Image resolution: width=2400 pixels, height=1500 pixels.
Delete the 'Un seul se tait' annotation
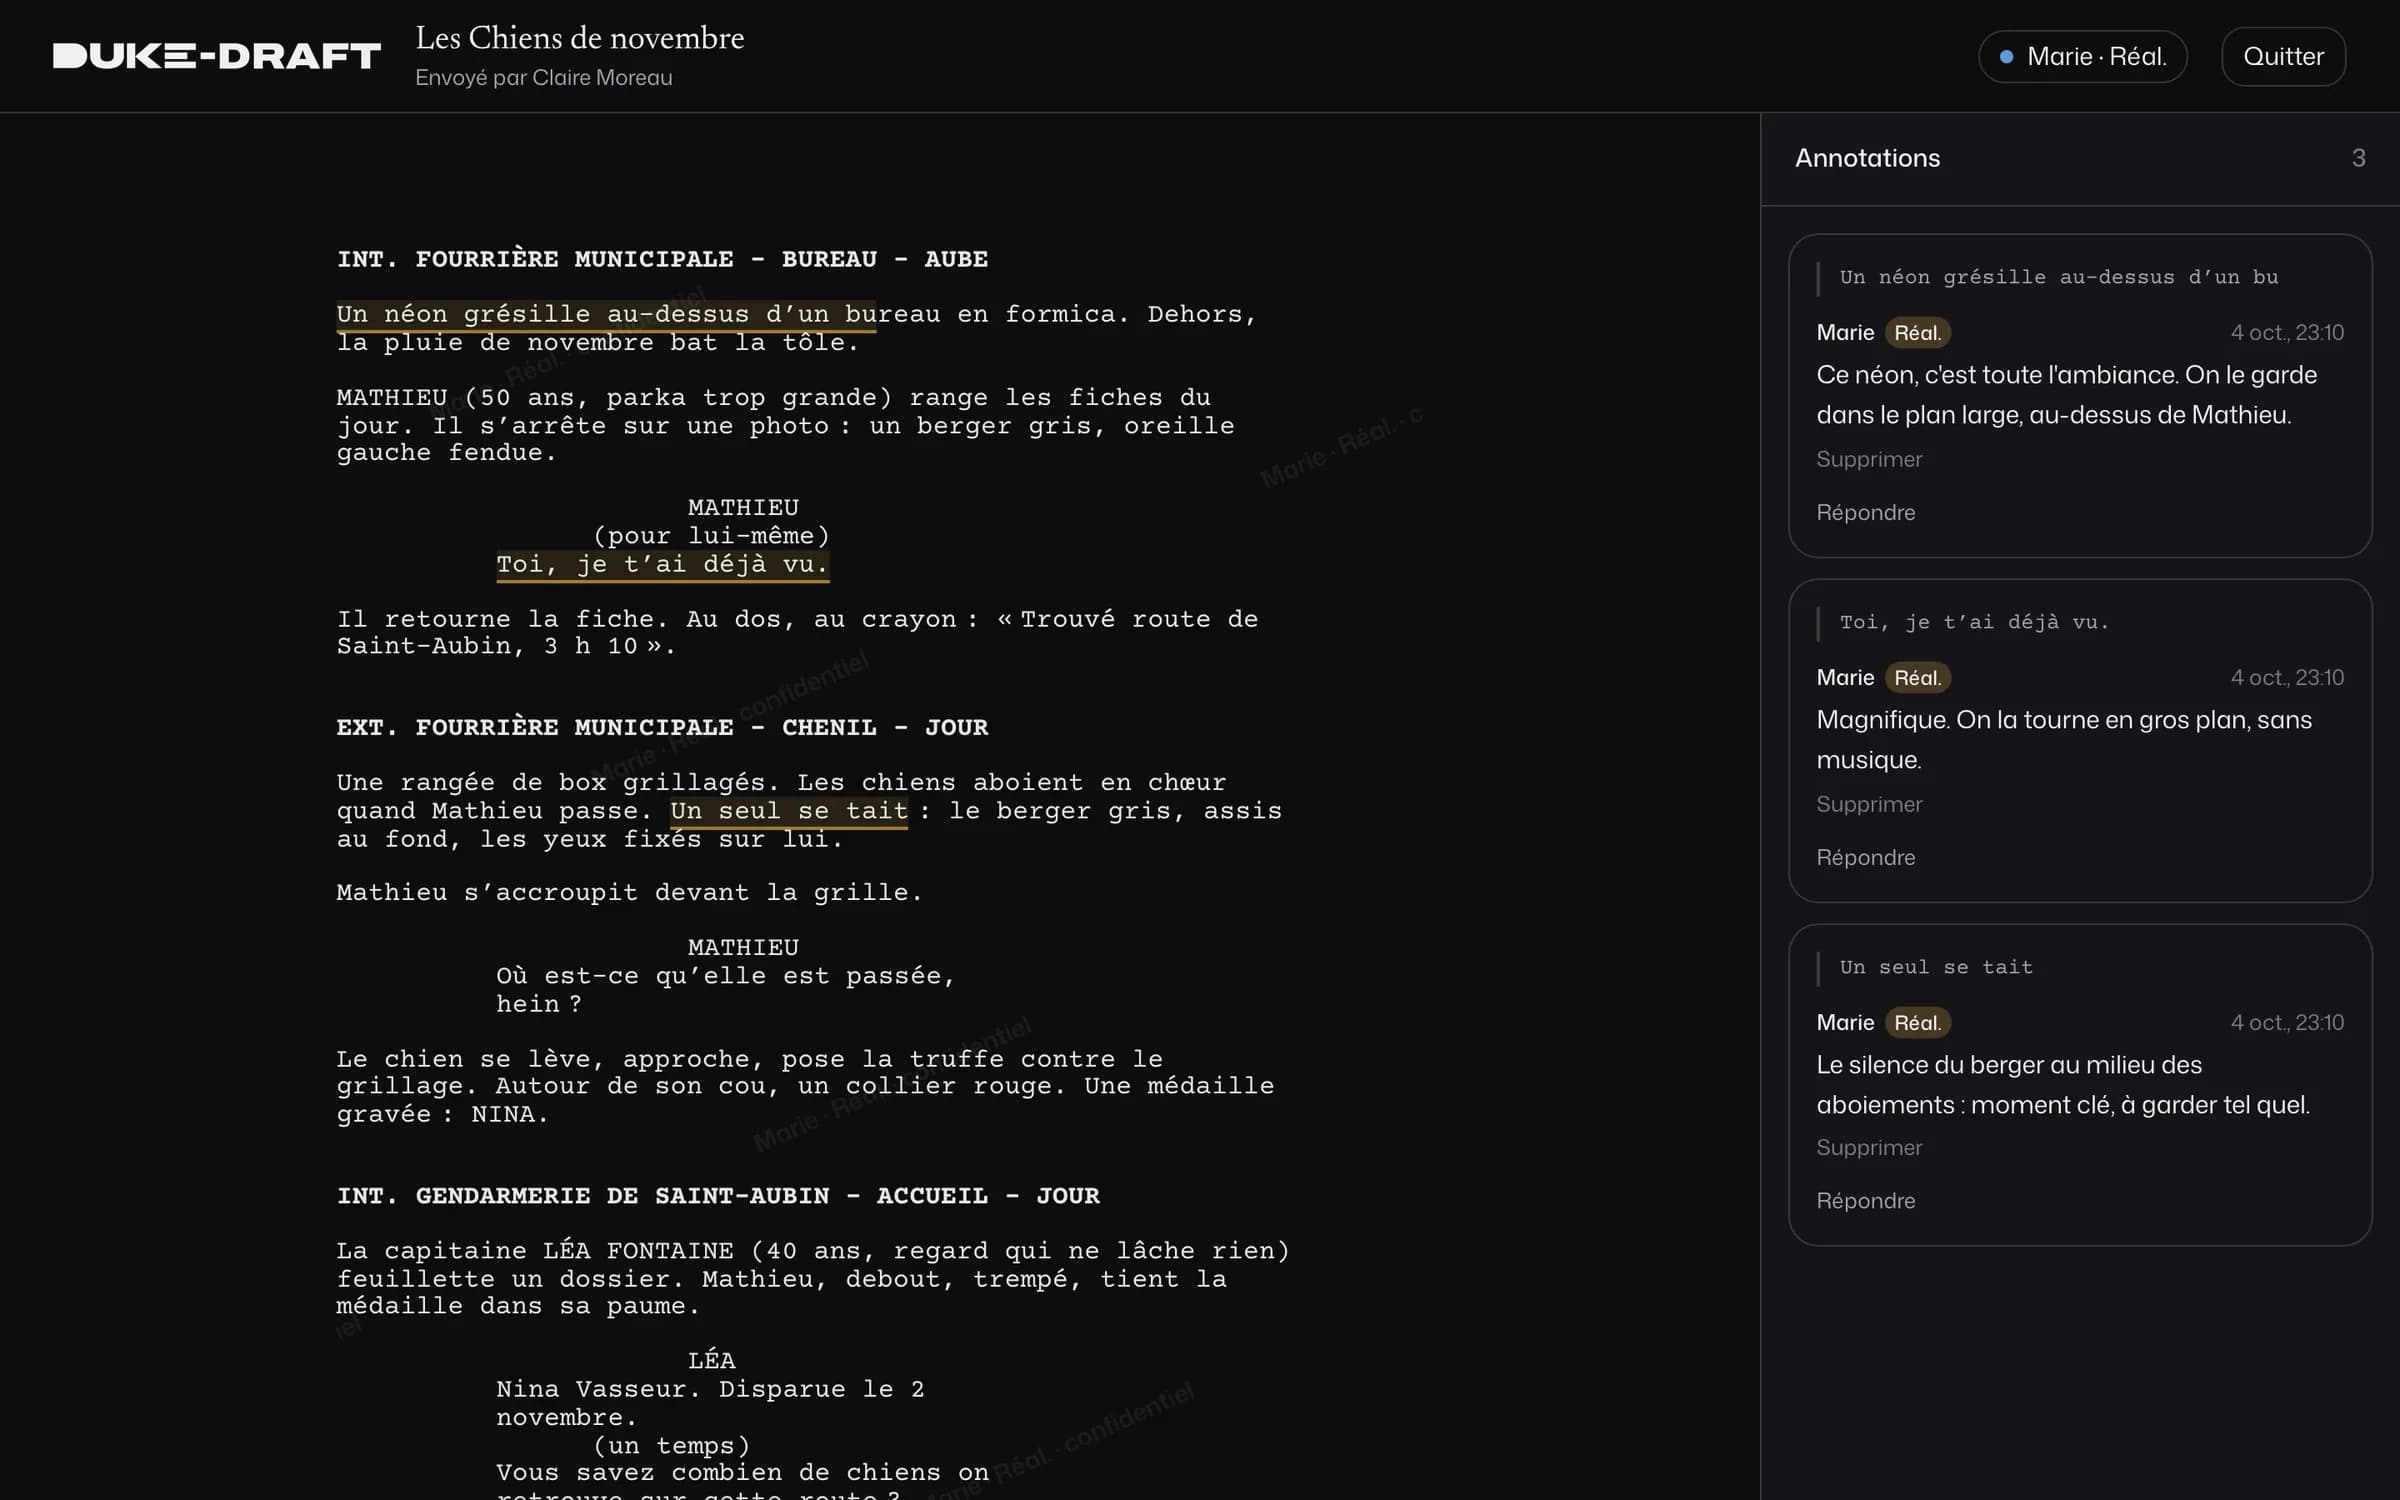tap(1869, 1147)
